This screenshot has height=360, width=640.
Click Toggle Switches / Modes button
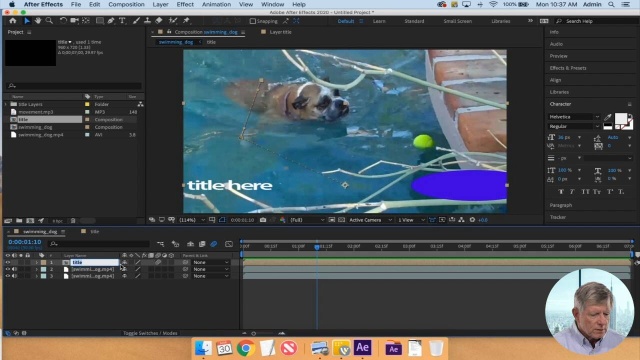[x=150, y=333]
